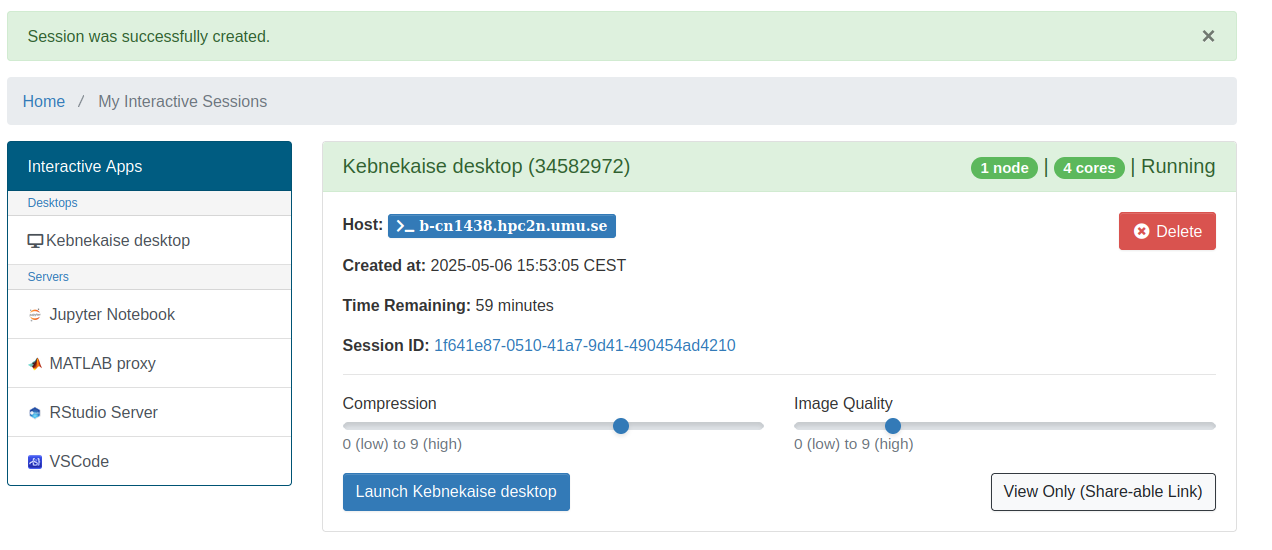Open host b-cn1438.hpc2n.umu.se terminal link
1272x550 pixels.
[x=502, y=225]
